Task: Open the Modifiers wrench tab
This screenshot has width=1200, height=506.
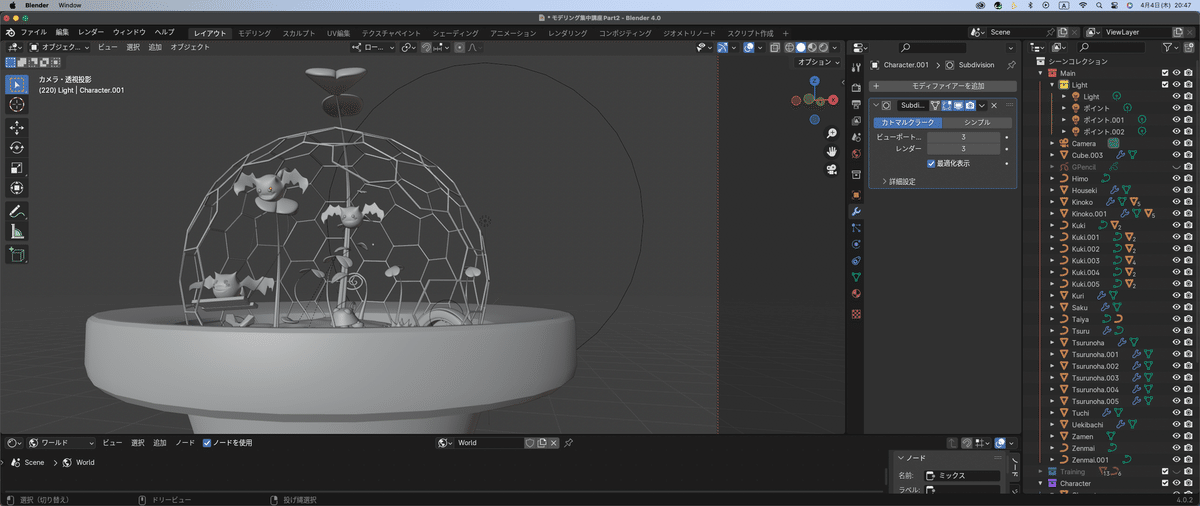Action: click(x=856, y=212)
